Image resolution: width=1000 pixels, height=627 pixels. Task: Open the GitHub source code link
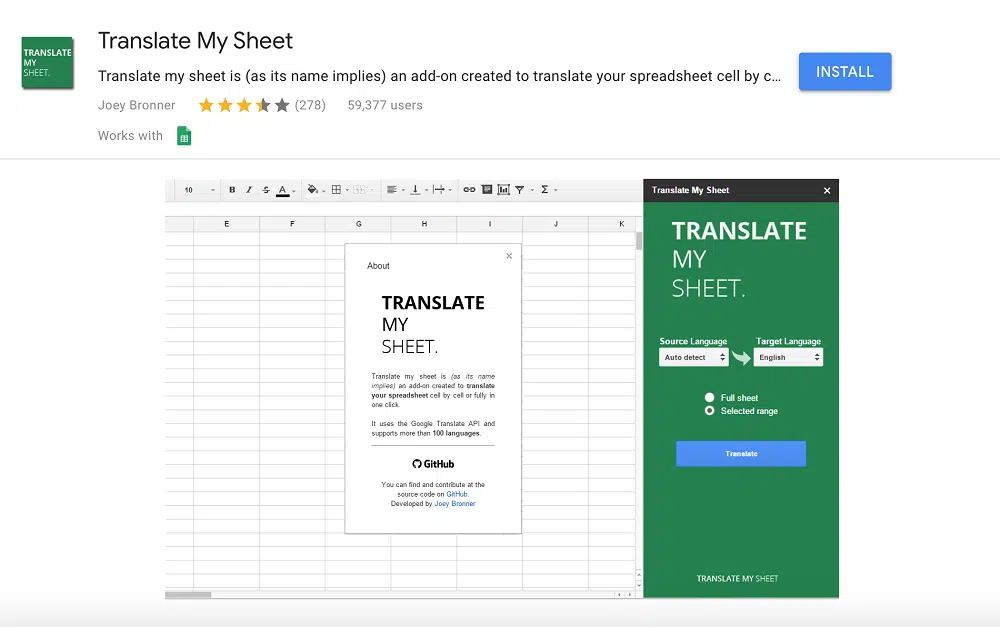pos(457,494)
